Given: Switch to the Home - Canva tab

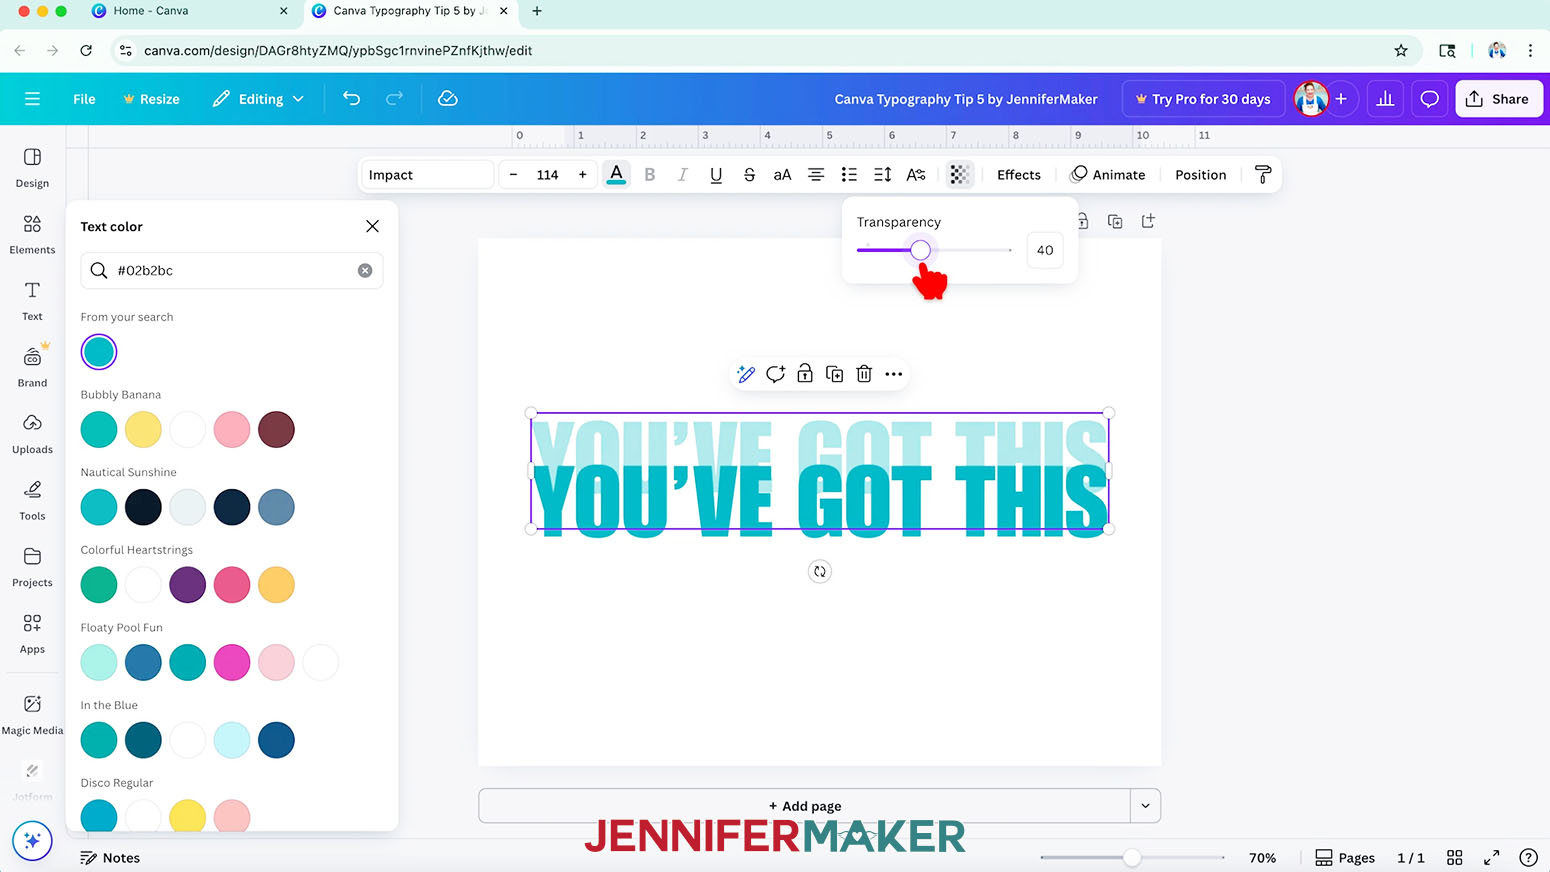Looking at the screenshot, I should click(x=151, y=11).
